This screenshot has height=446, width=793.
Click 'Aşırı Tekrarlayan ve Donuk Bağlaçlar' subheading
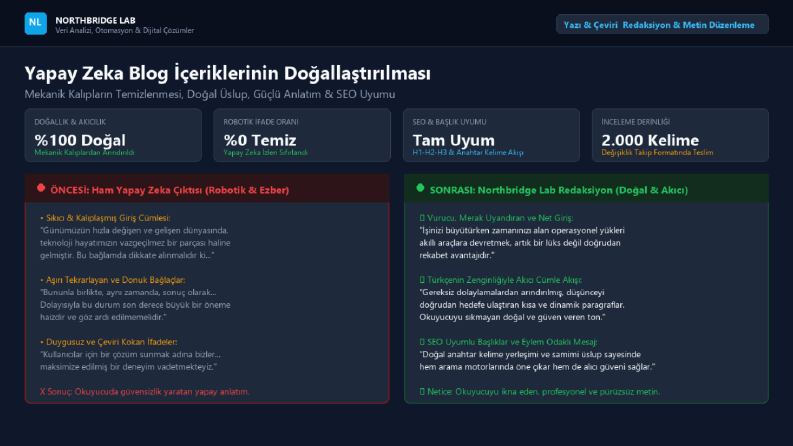pos(112,280)
